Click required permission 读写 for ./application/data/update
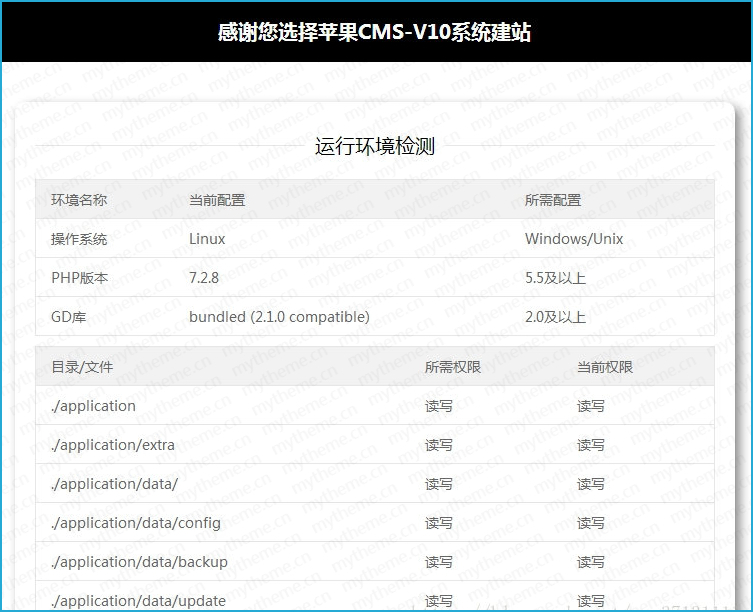 [438, 600]
